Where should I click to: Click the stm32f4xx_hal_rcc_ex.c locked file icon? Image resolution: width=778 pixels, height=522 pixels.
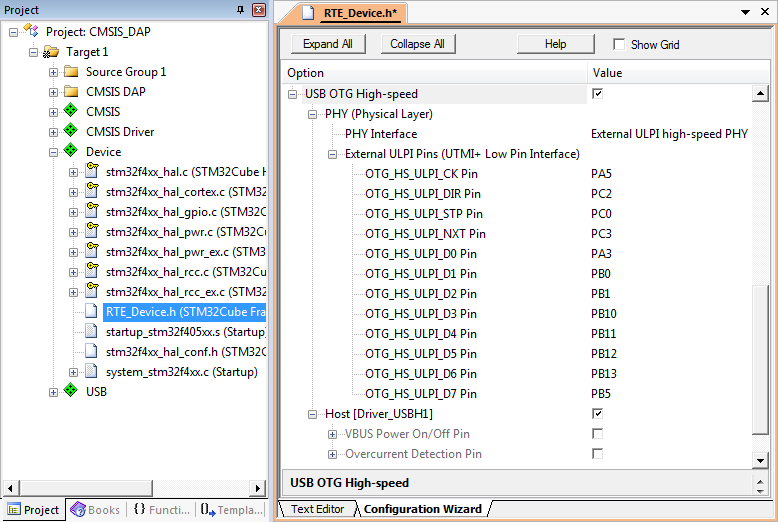[92, 290]
